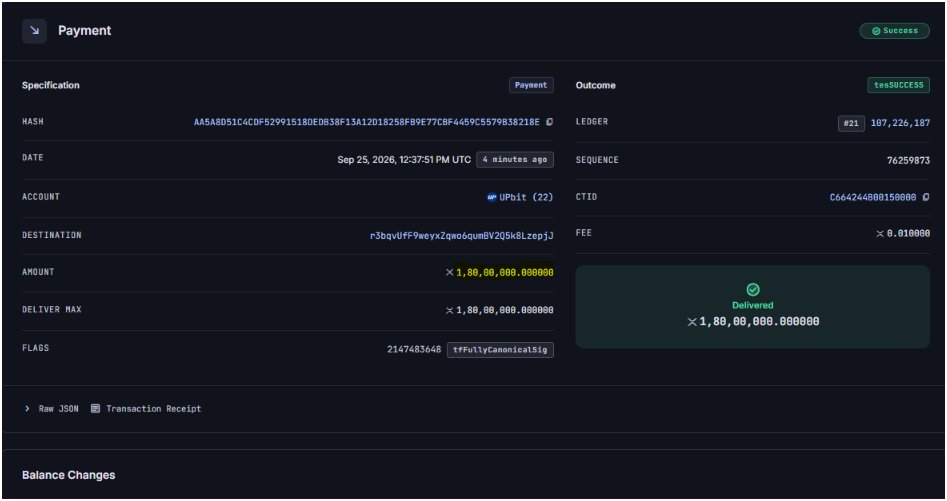
Task: Expand the Raw JSON section
Action: pos(52,409)
